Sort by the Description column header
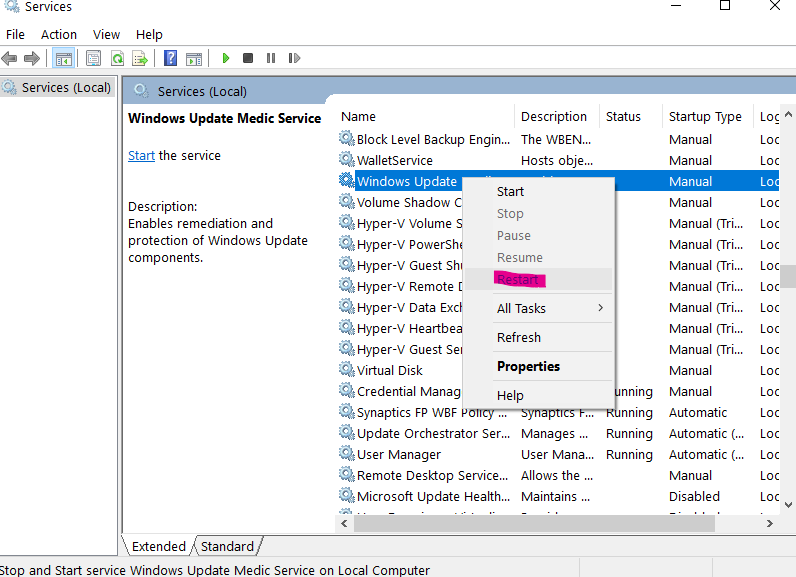This screenshot has width=796, height=577. (x=557, y=116)
